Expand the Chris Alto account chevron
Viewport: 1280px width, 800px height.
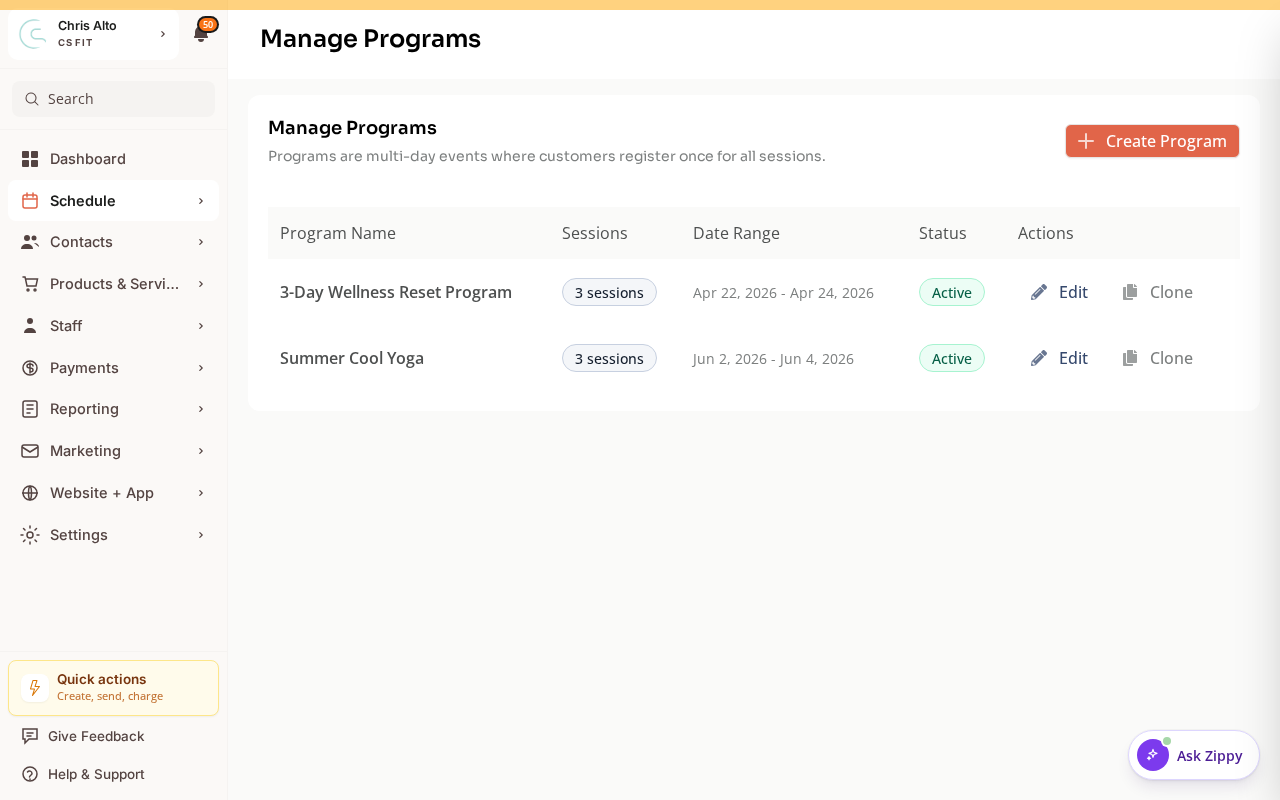pyautogui.click(x=163, y=34)
